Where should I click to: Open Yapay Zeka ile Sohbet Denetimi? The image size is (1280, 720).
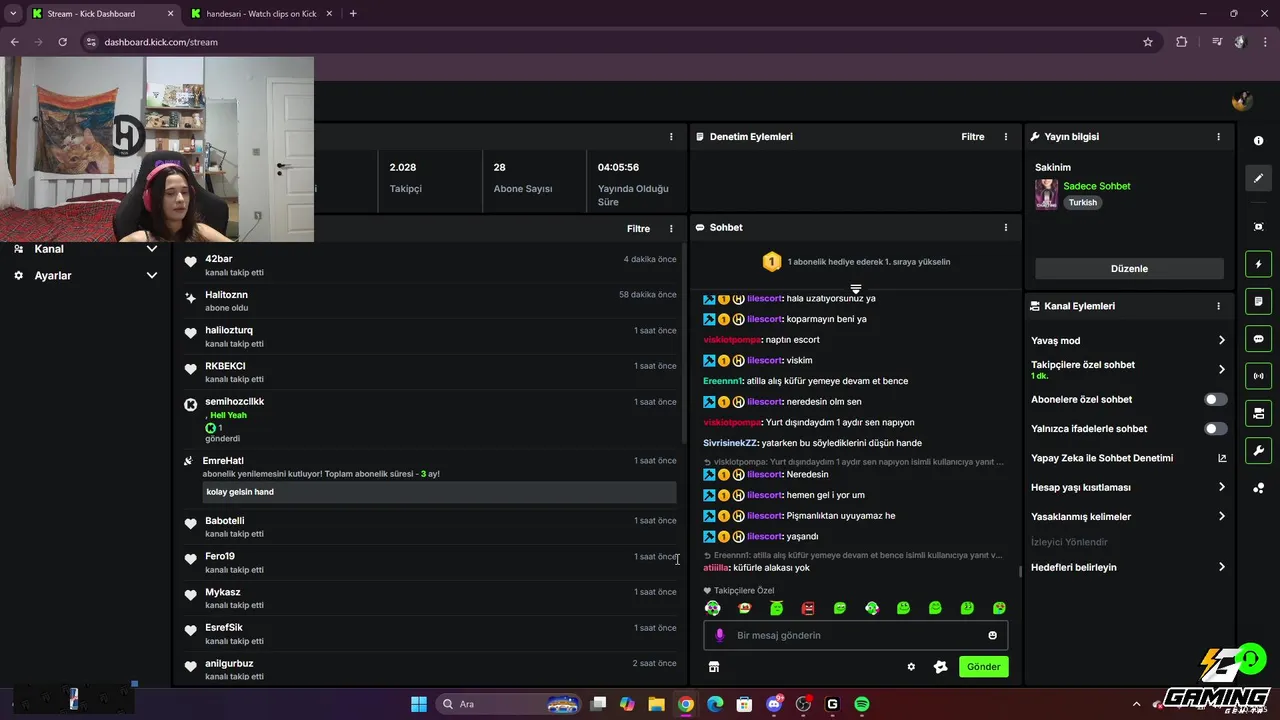point(1102,458)
